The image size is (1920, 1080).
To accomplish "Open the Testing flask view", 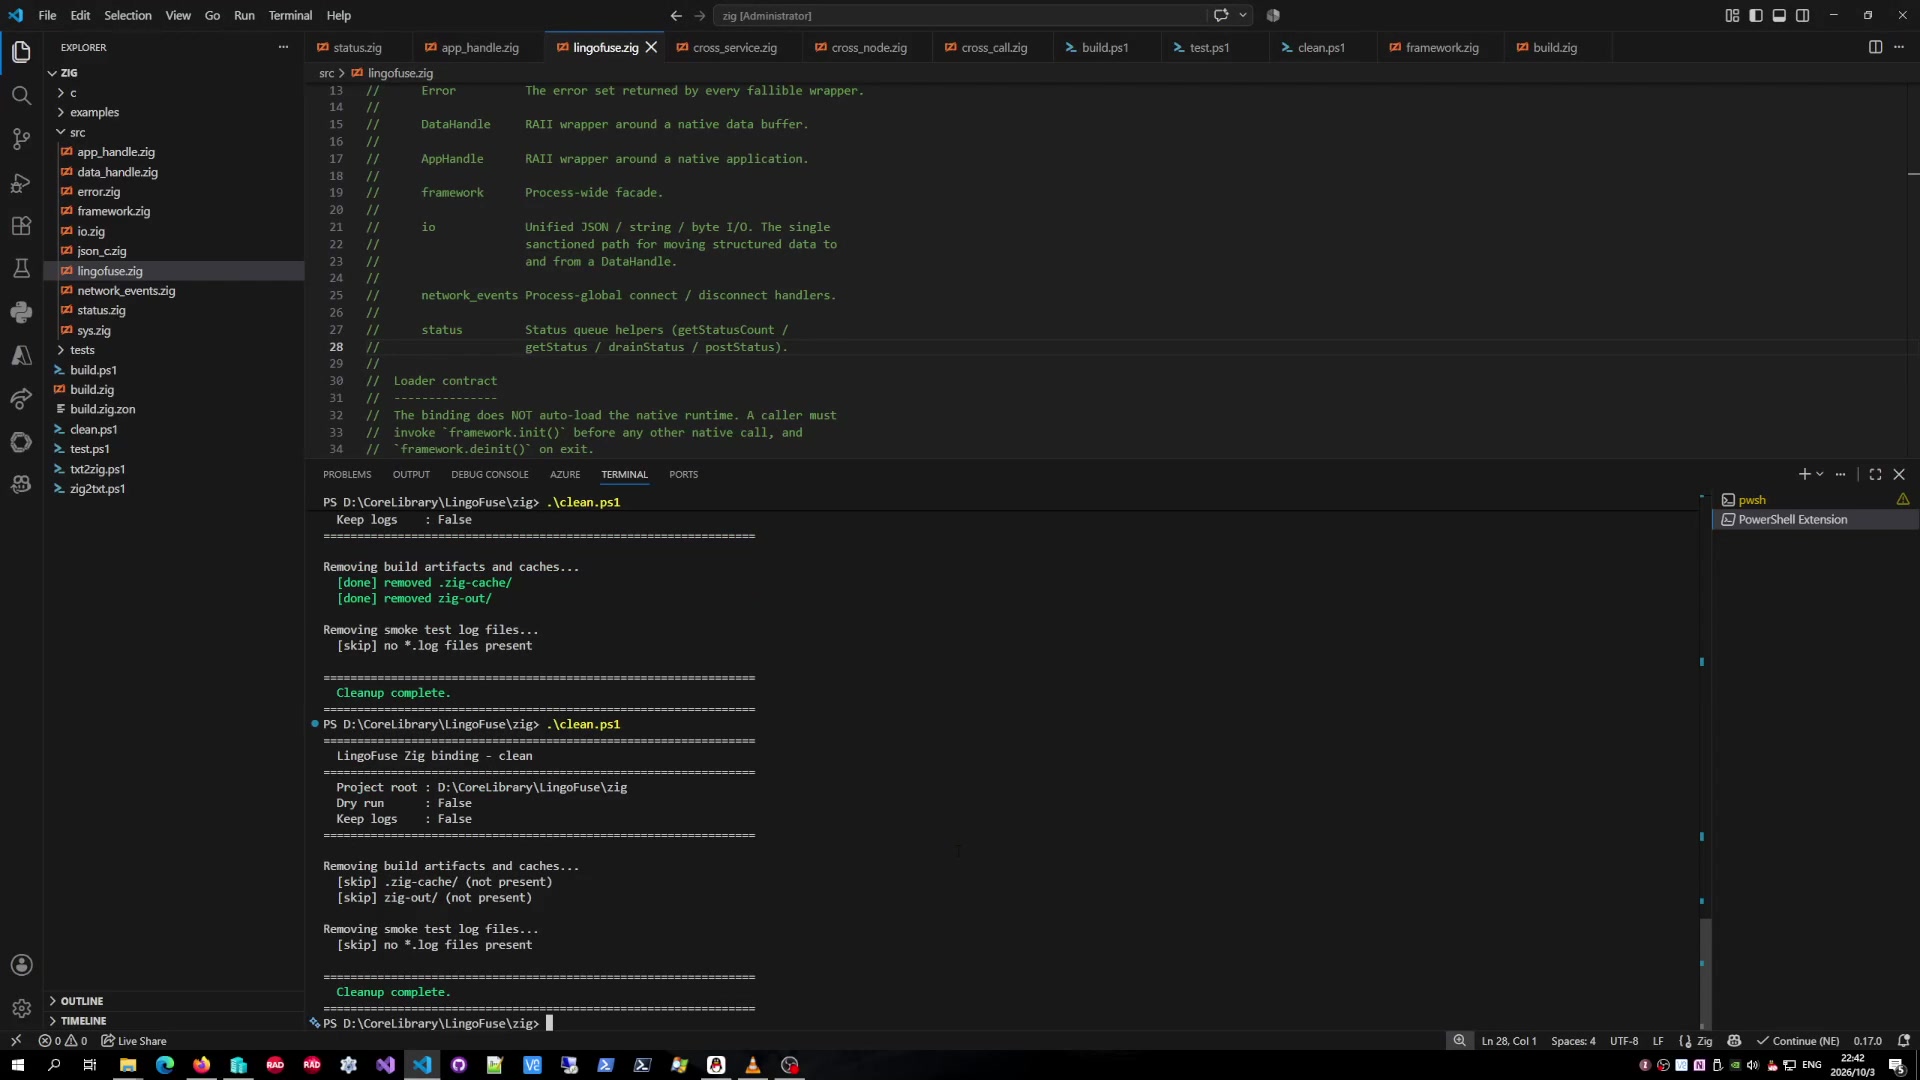I will [21, 269].
